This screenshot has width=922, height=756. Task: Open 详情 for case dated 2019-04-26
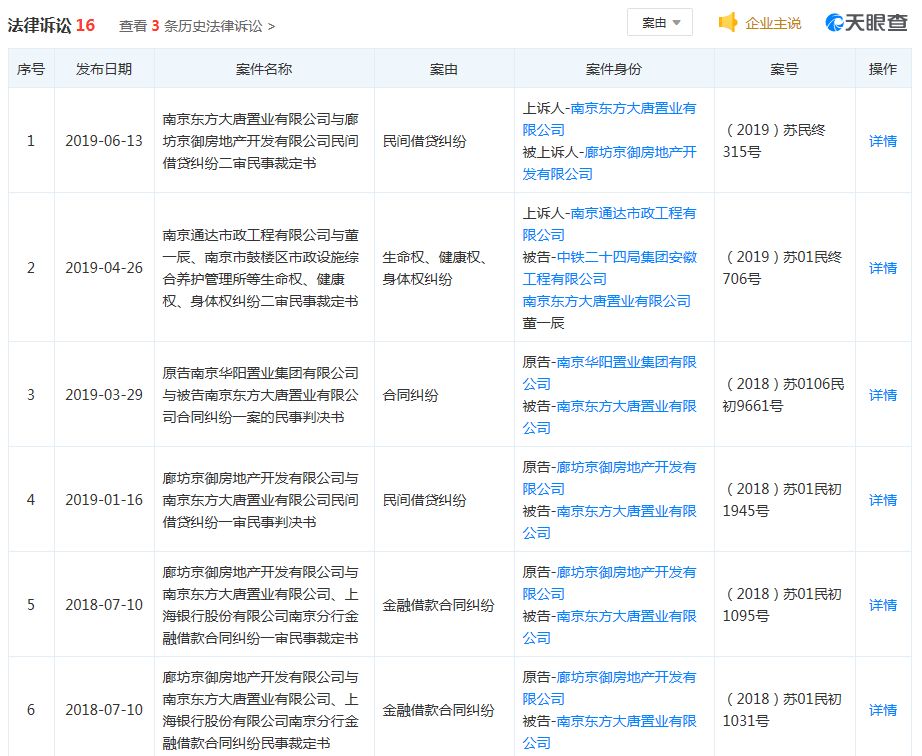[x=881, y=268]
